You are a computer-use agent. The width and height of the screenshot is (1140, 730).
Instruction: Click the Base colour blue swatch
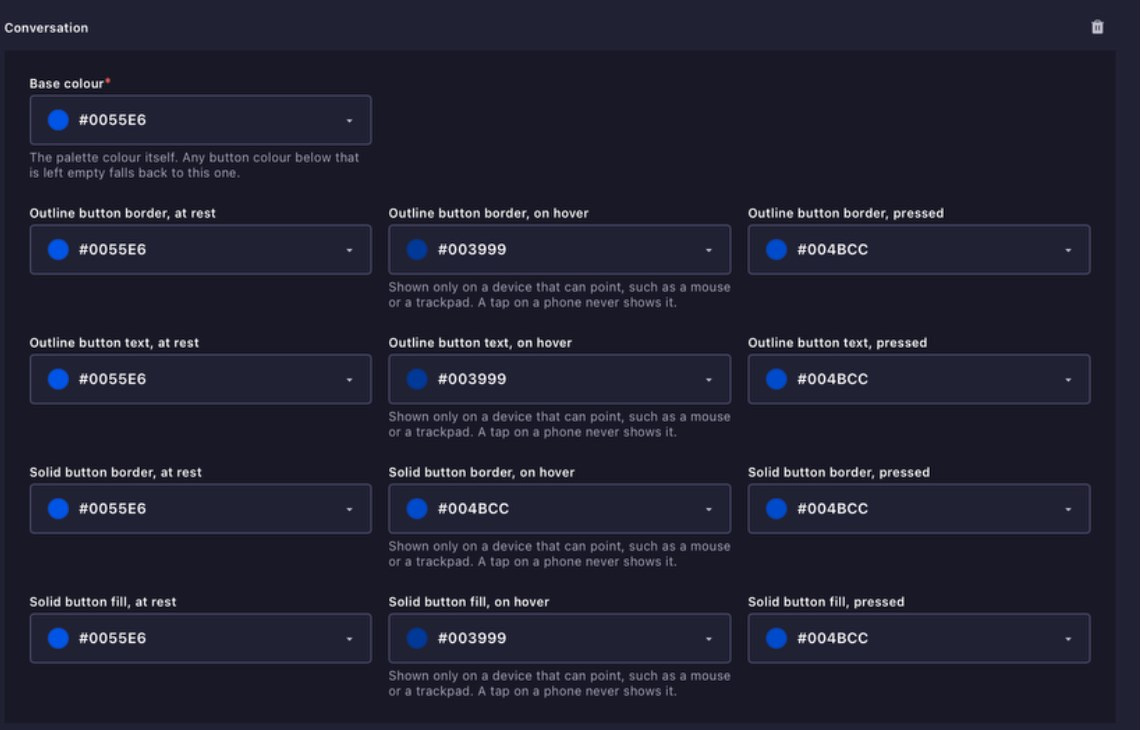coord(58,120)
